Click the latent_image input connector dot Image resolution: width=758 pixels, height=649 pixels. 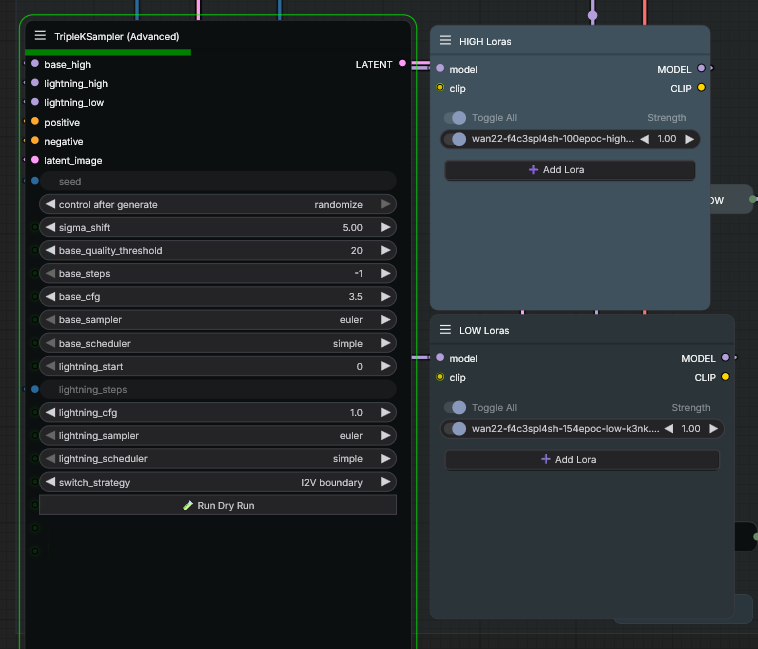(x=35, y=160)
